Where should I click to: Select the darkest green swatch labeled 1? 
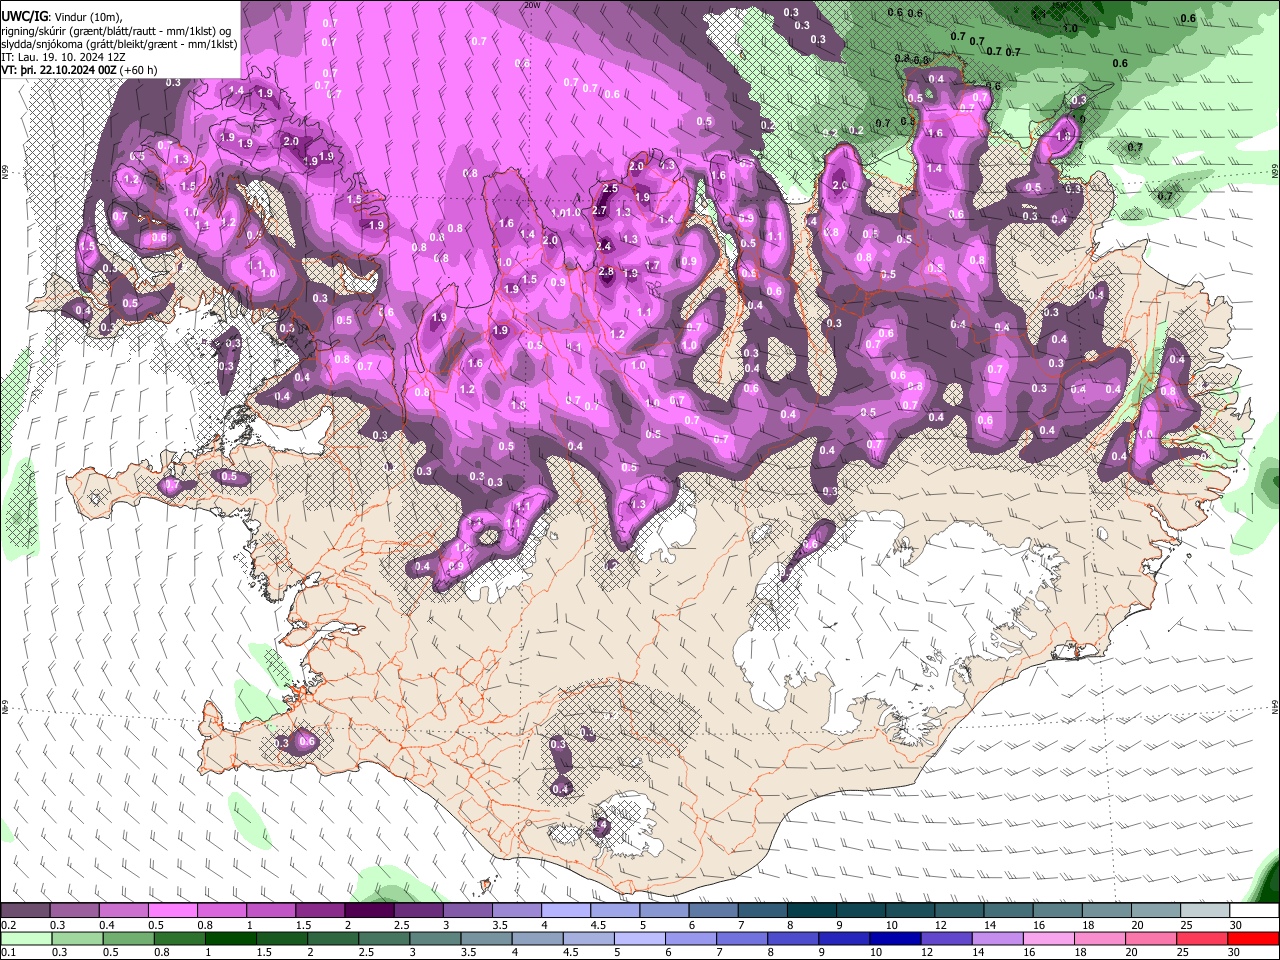pyautogui.click(x=230, y=939)
